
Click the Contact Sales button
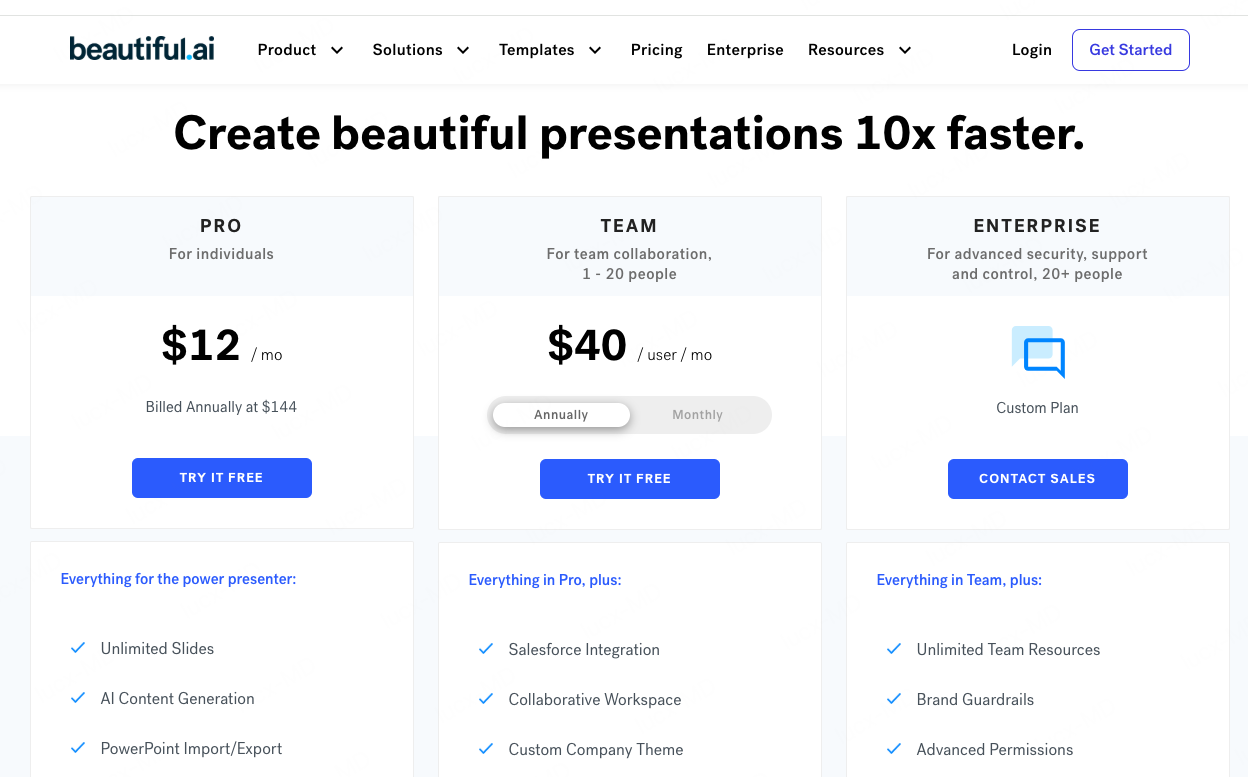[x=1038, y=479]
